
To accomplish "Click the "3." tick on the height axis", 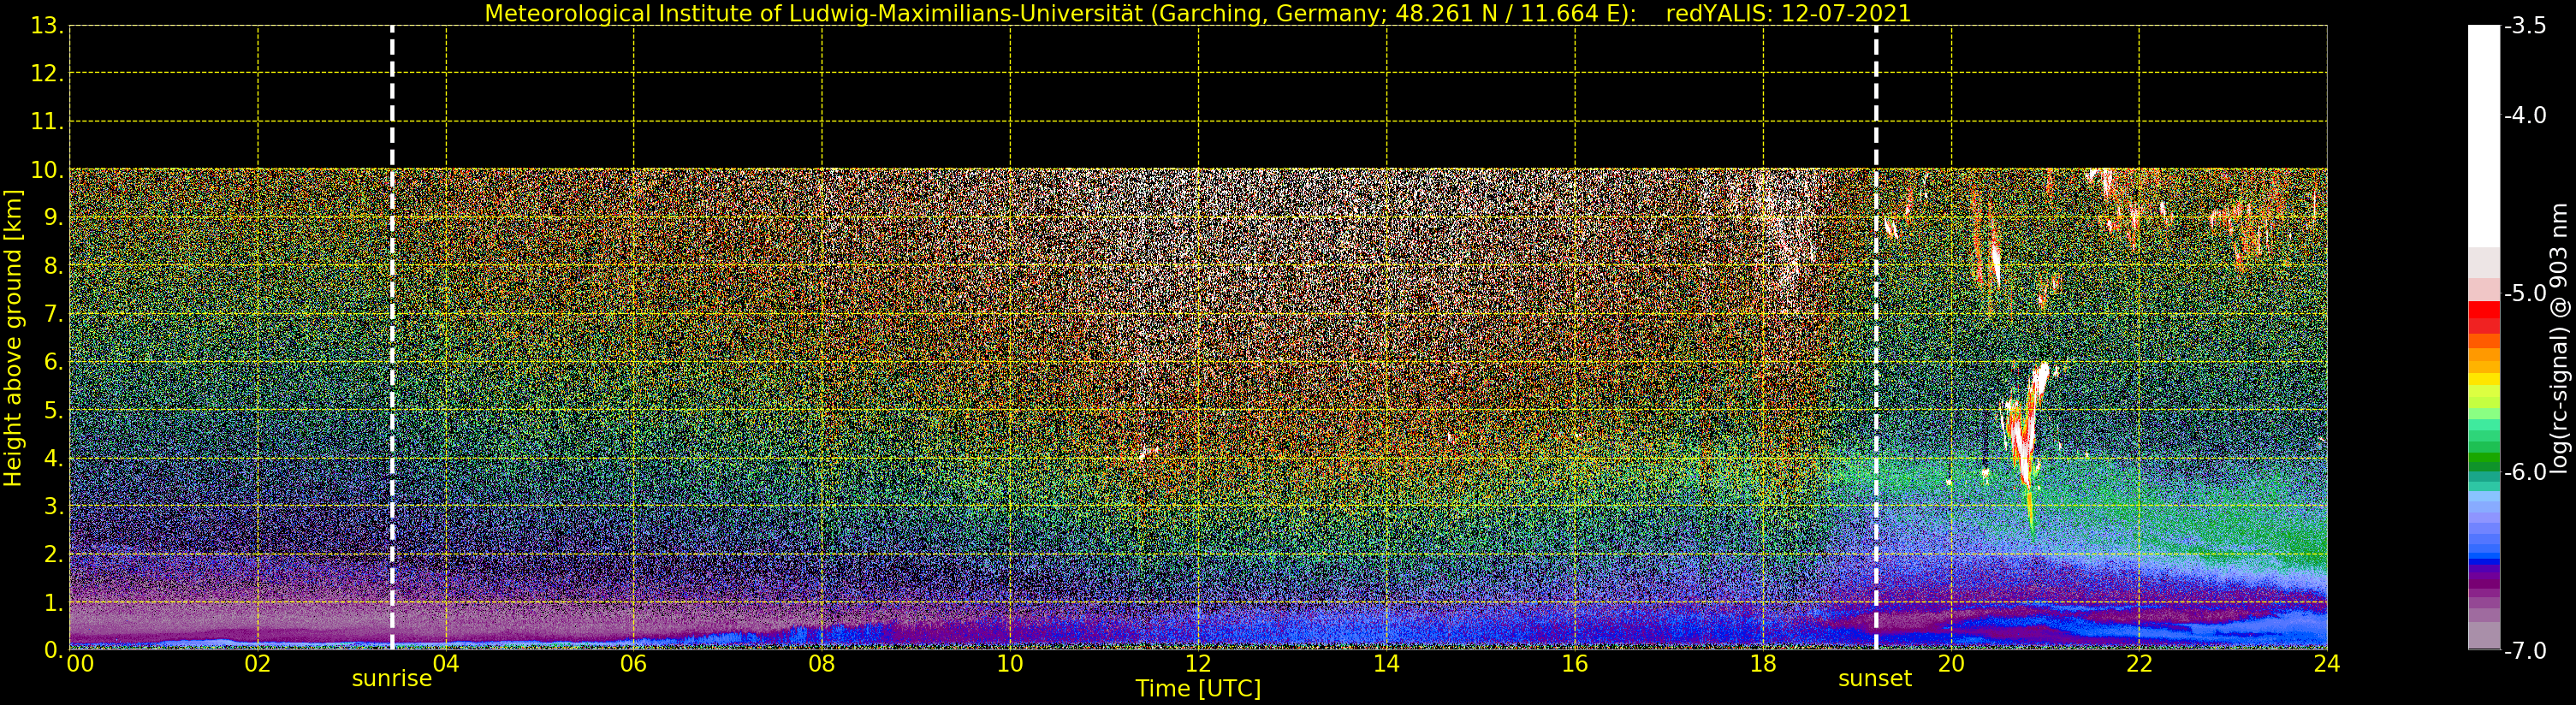I will (54, 506).
